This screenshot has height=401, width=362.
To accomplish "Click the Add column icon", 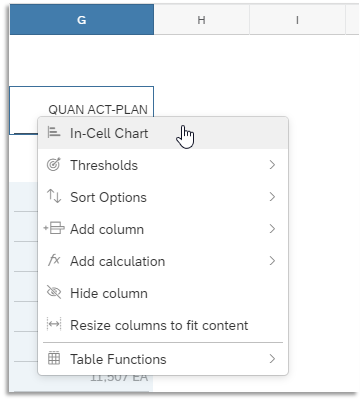I will click(x=54, y=229).
